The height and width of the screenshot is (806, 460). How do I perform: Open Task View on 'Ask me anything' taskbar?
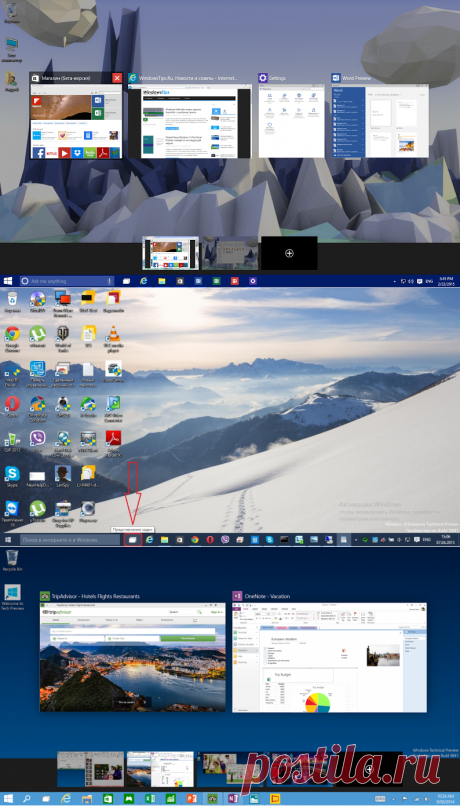click(126, 281)
